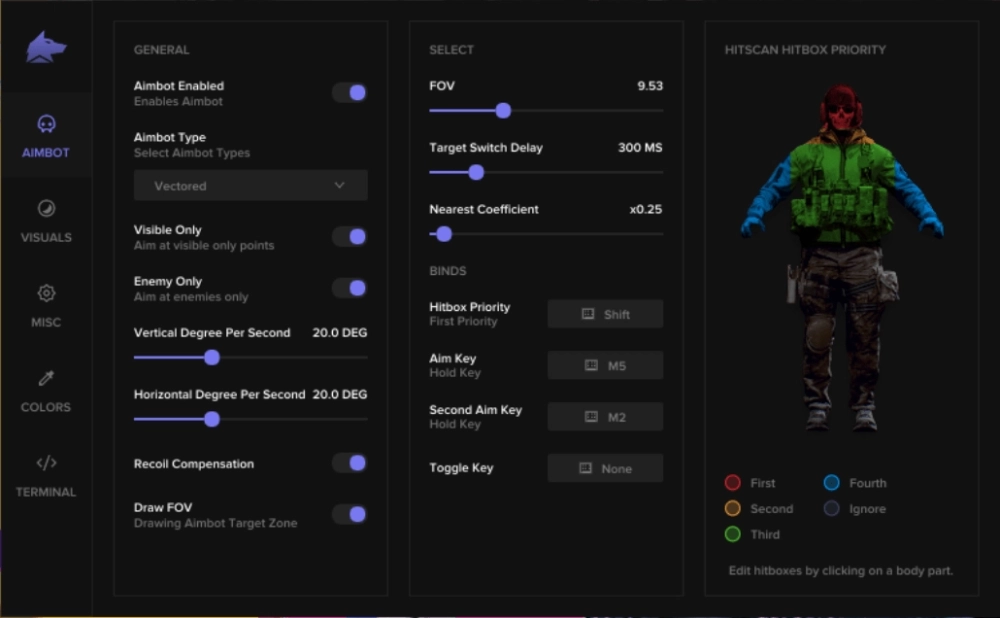Toggle Draw FOV off
The width and height of the screenshot is (1000, 618).
tap(350, 514)
